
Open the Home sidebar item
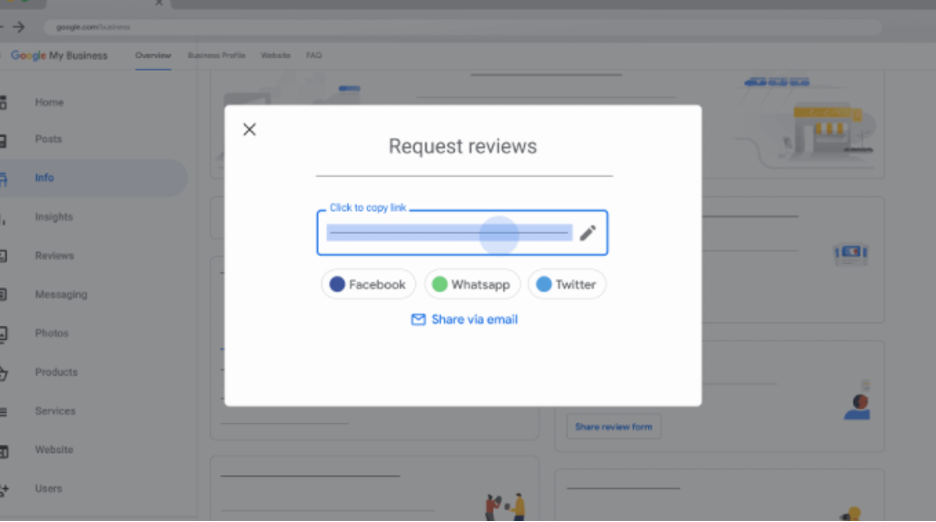point(49,102)
